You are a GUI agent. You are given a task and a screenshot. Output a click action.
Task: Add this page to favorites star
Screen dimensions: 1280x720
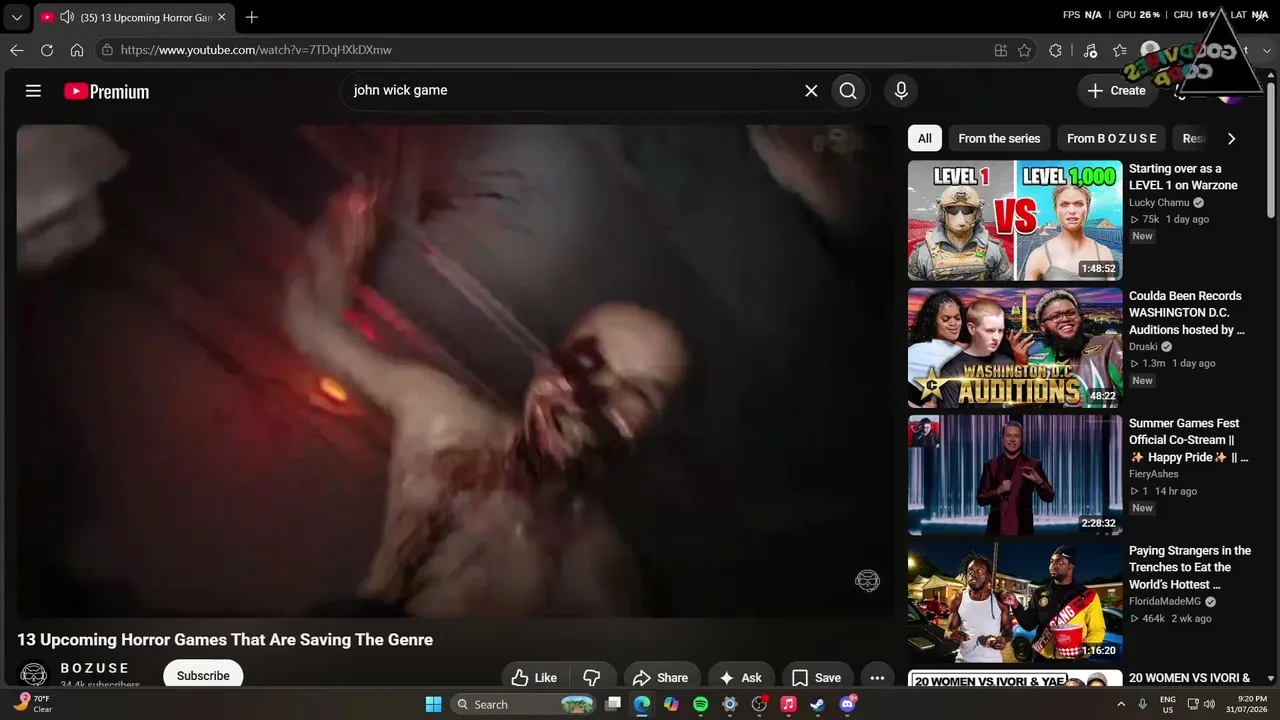1024,50
